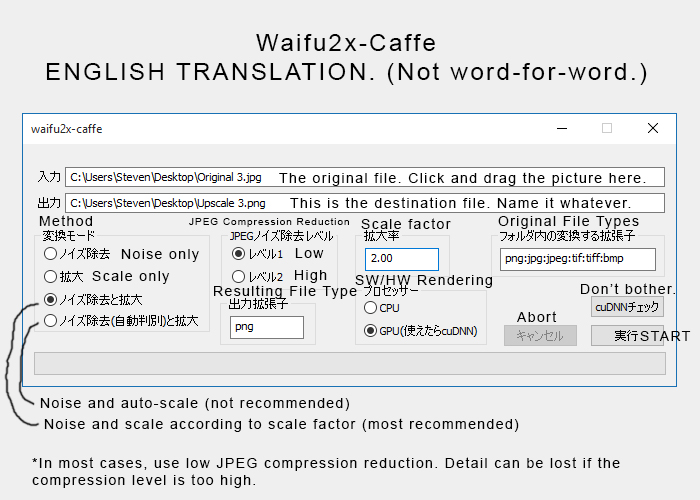Image resolution: width=700 pixels, height=500 pixels.
Task: Choose レベル1 Low noise reduction level
Action: point(258,254)
